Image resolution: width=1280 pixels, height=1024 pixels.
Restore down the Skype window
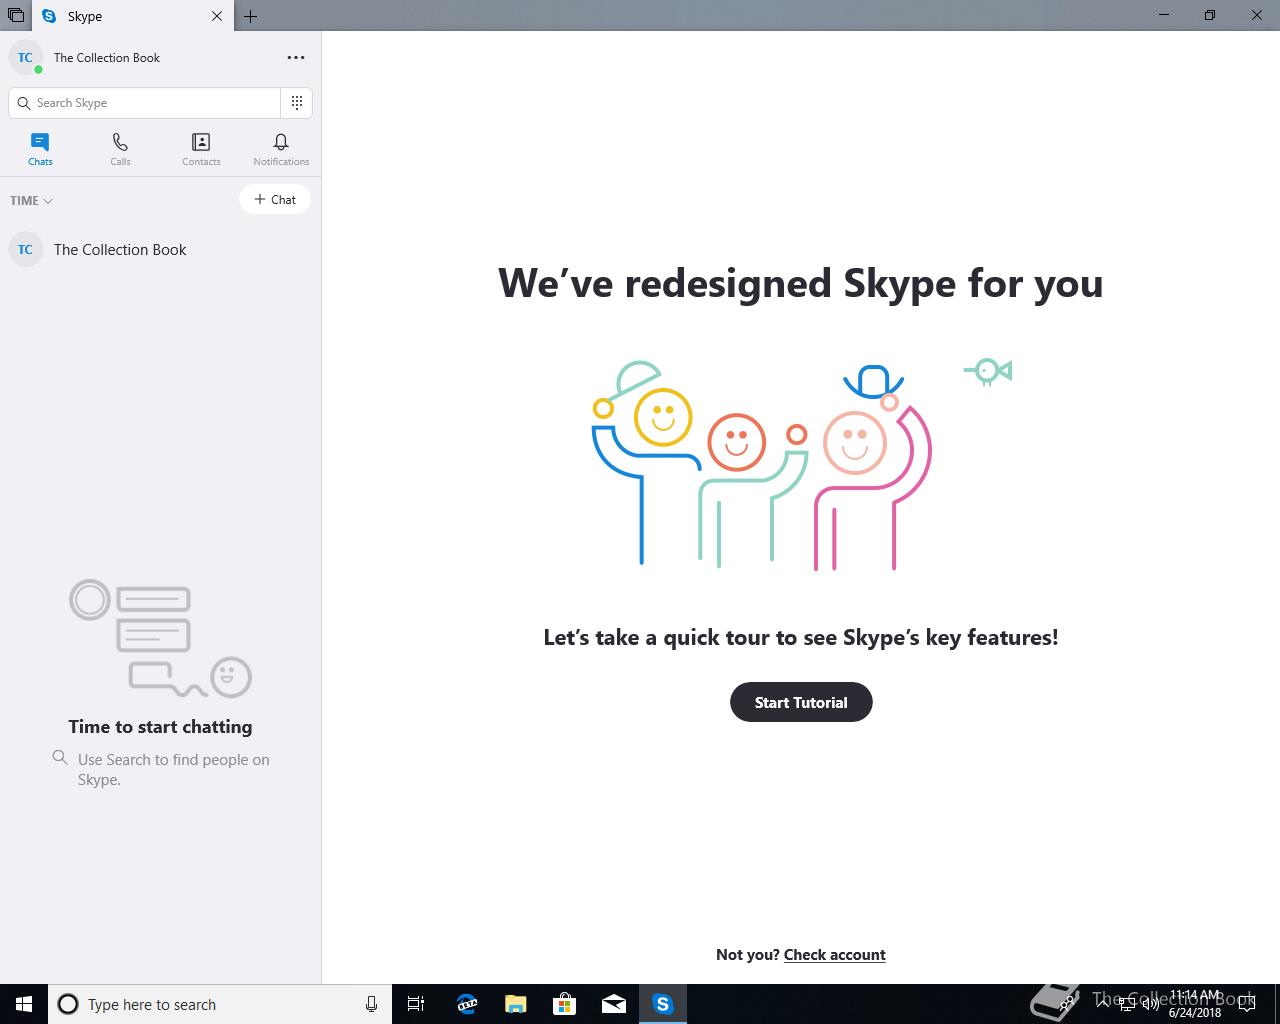tap(1210, 15)
